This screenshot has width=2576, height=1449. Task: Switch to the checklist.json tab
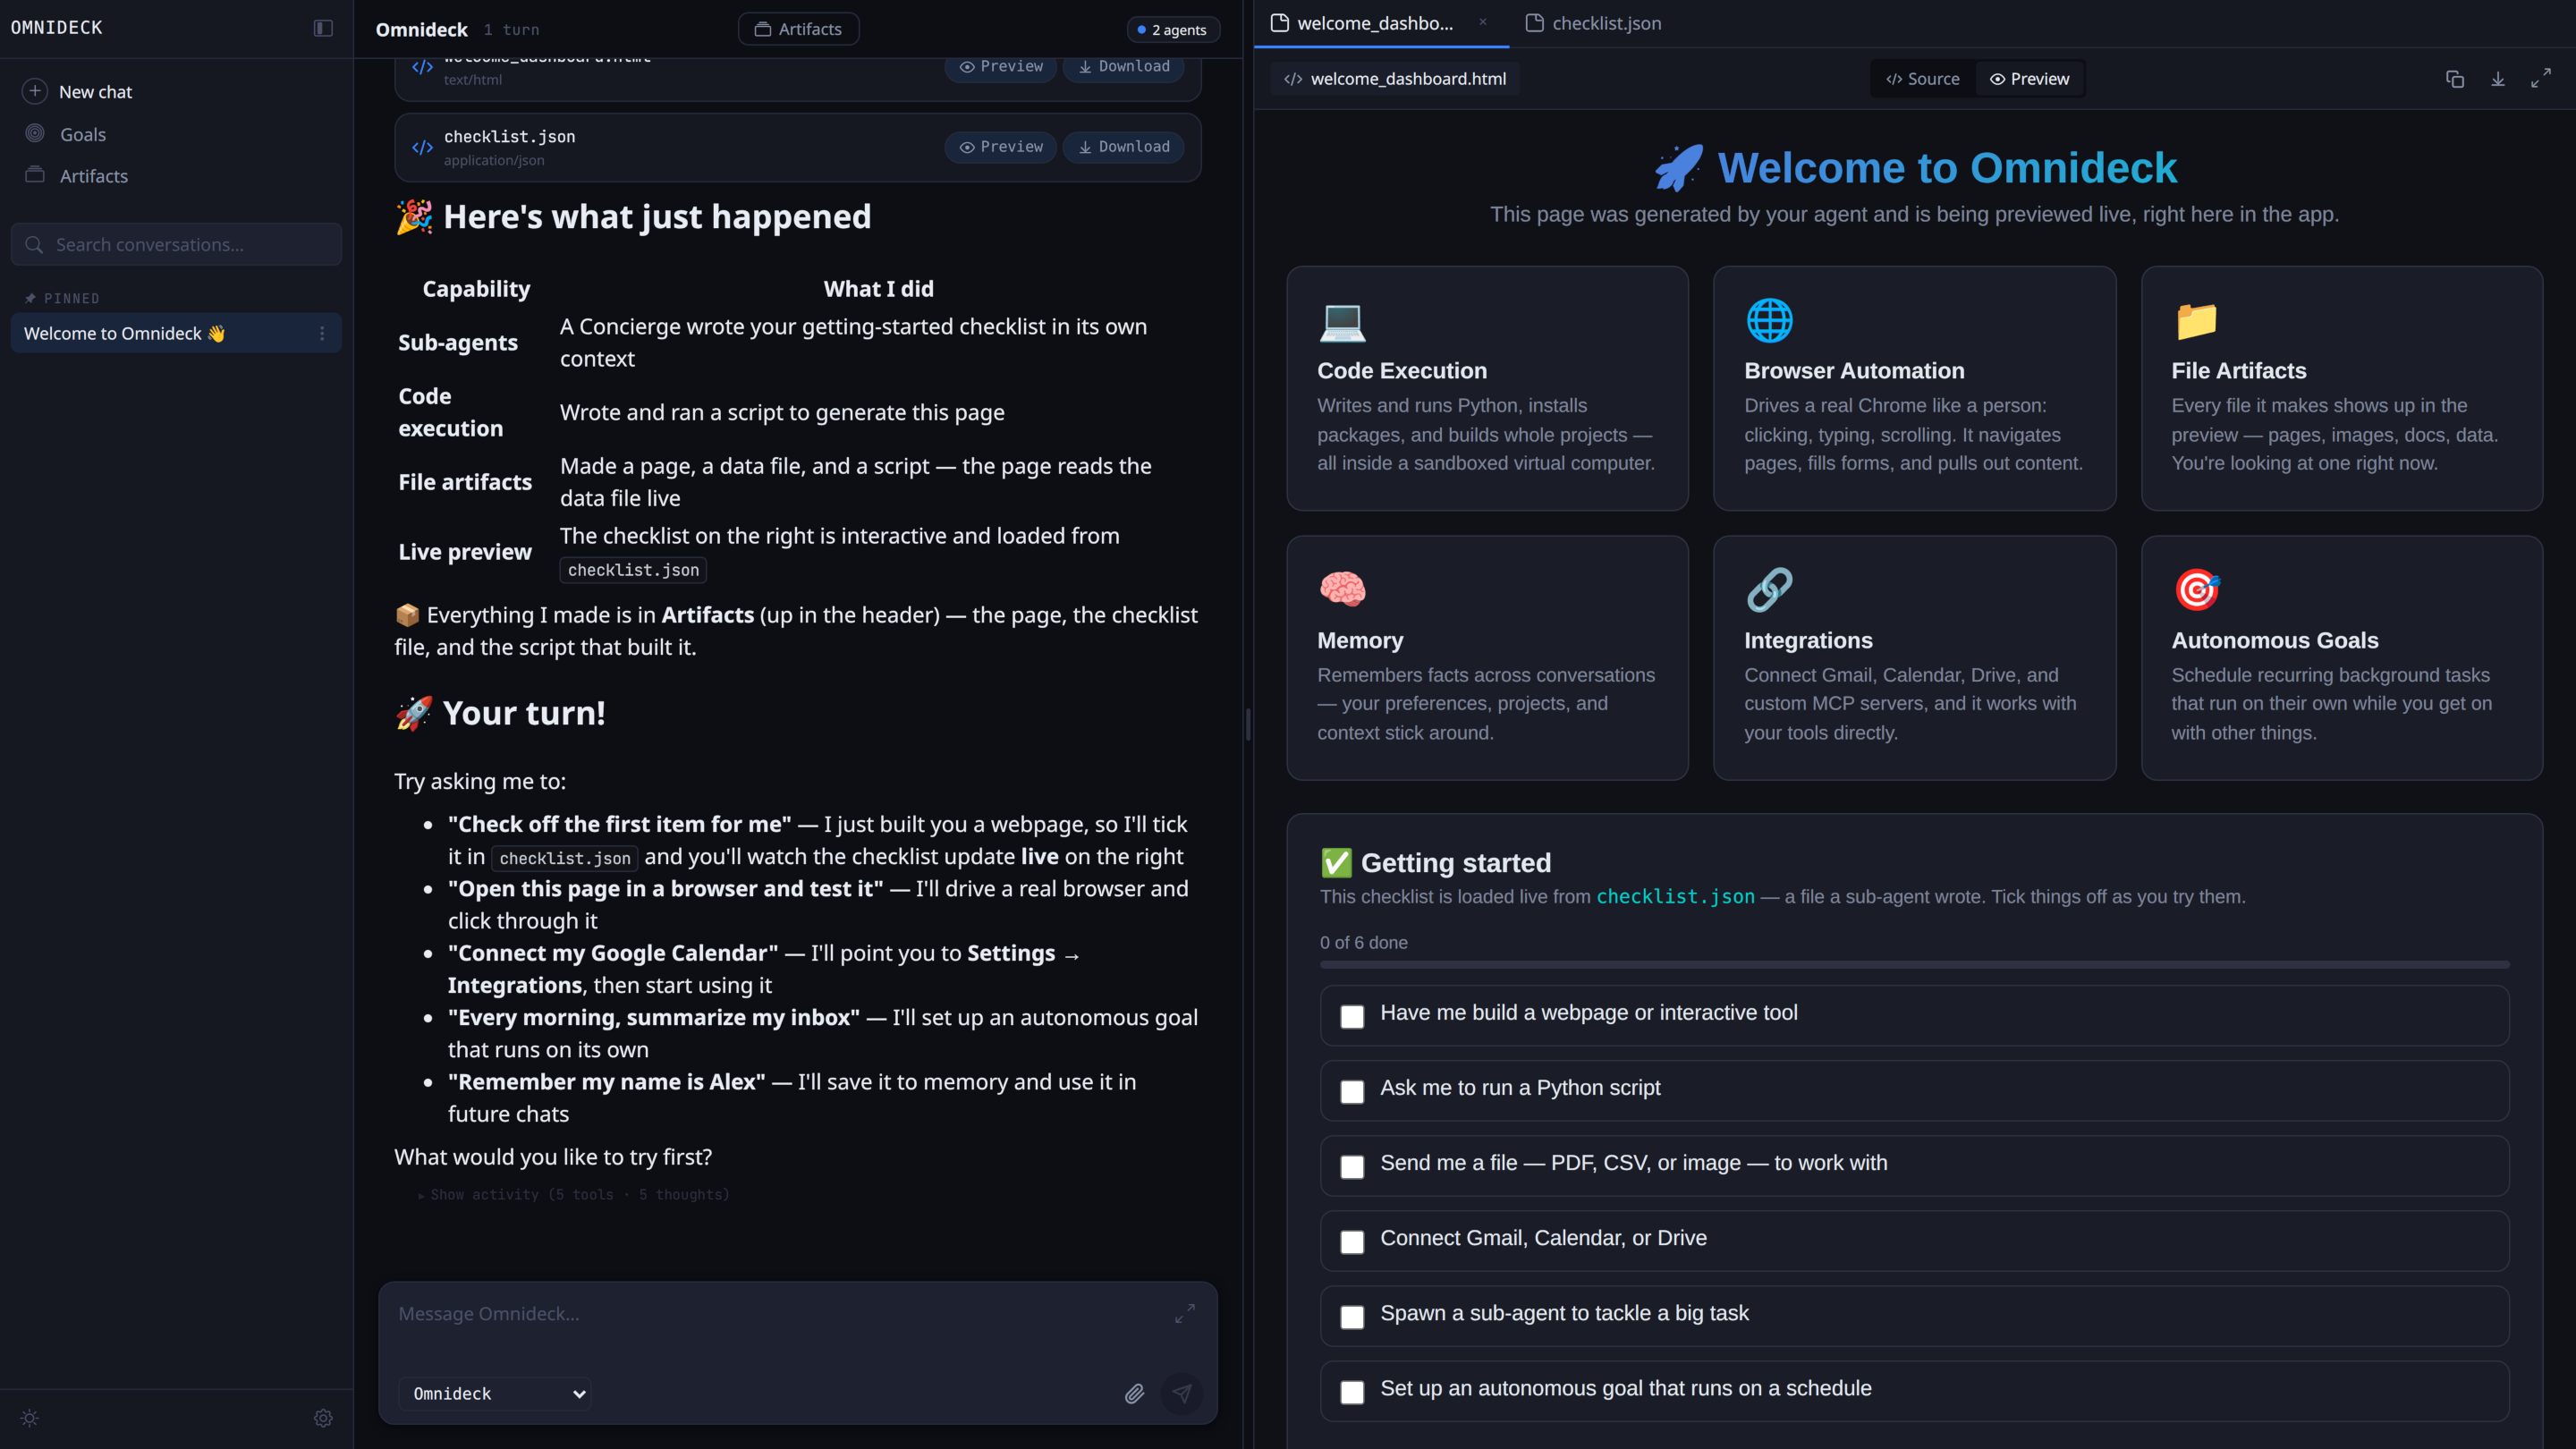click(x=1594, y=23)
